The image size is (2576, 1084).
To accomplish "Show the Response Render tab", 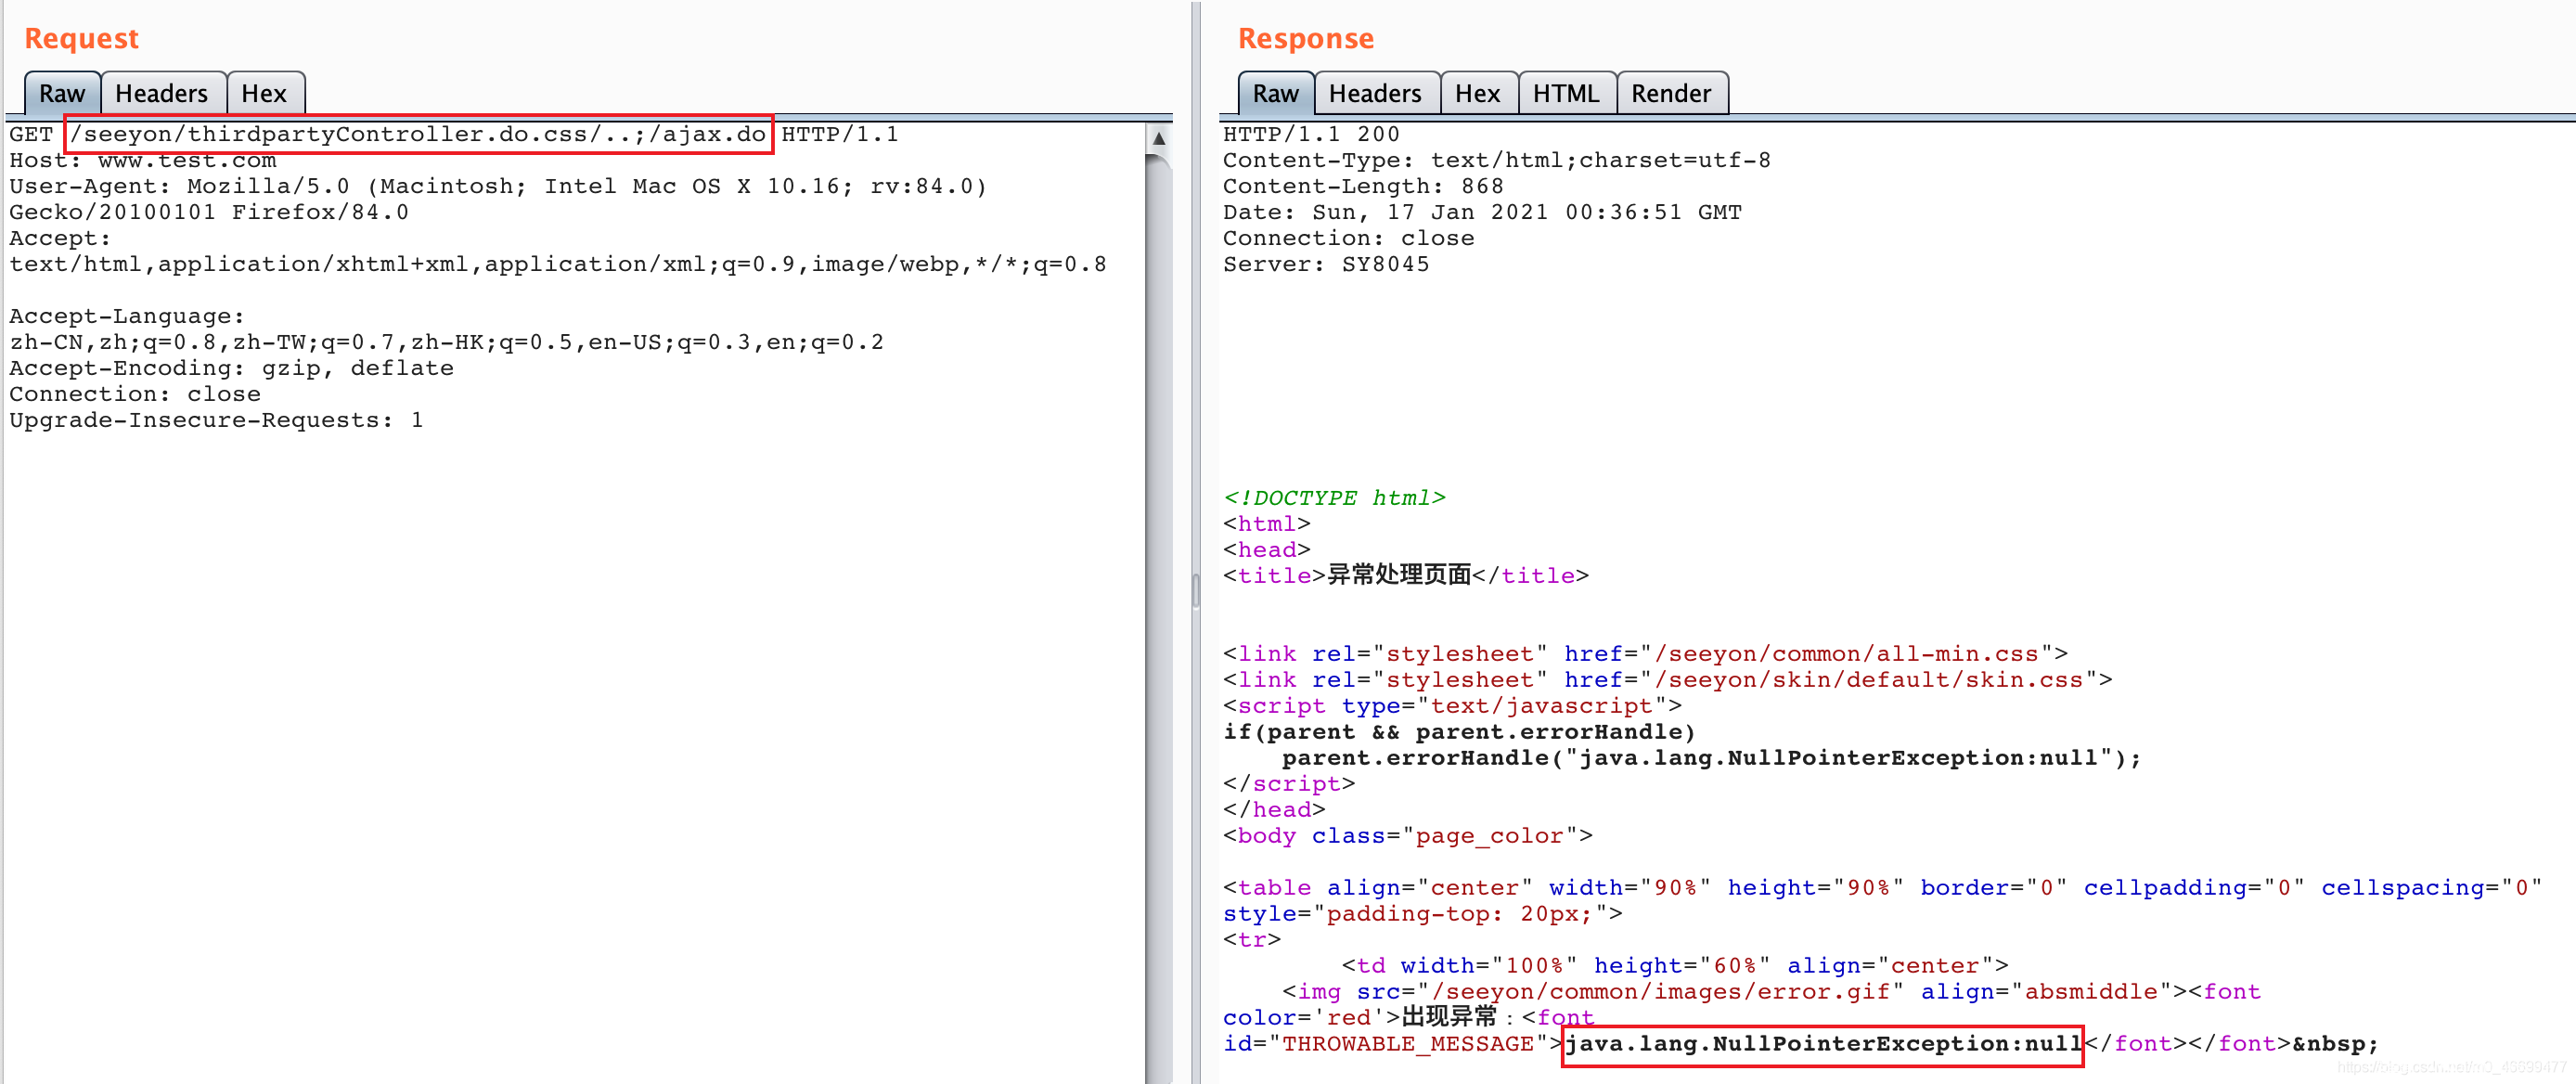I will pyautogui.click(x=1670, y=93).
